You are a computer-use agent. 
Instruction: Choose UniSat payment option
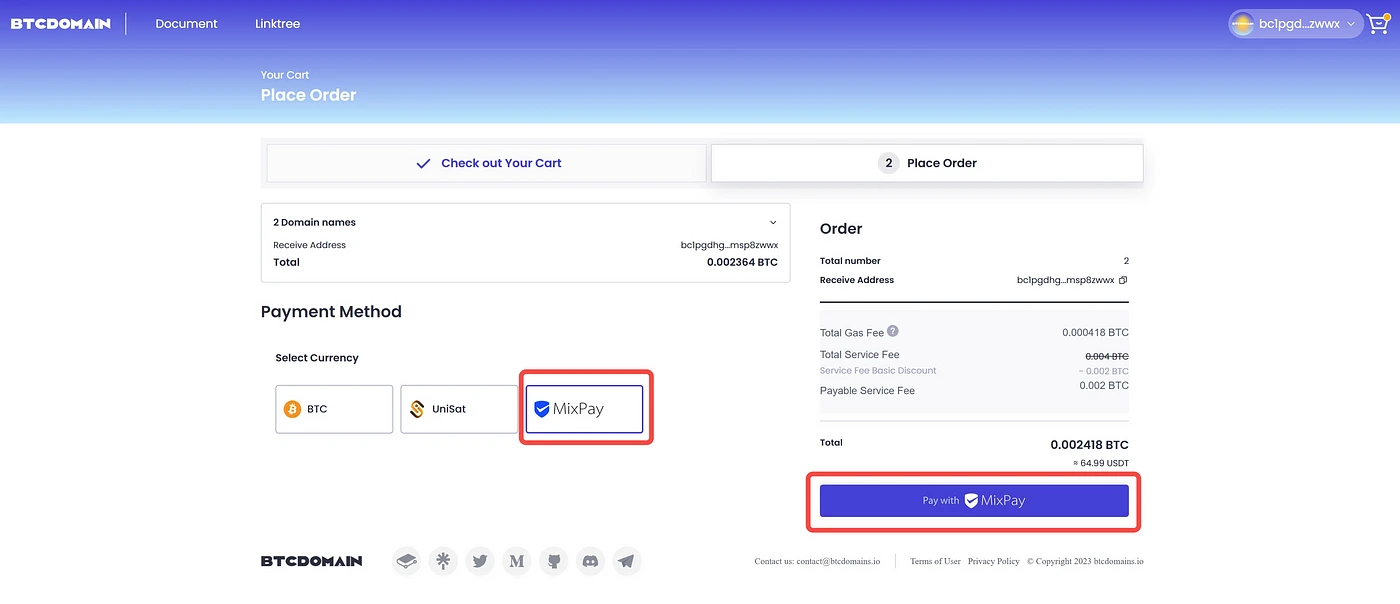[459, 409]
